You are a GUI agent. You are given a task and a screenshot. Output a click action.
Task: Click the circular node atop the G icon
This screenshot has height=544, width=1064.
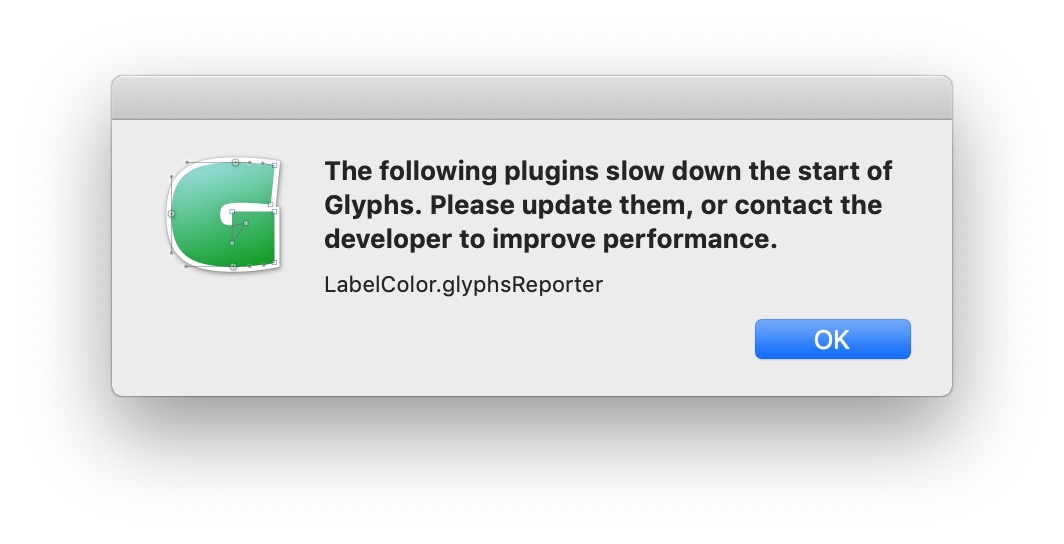(235, 162)
